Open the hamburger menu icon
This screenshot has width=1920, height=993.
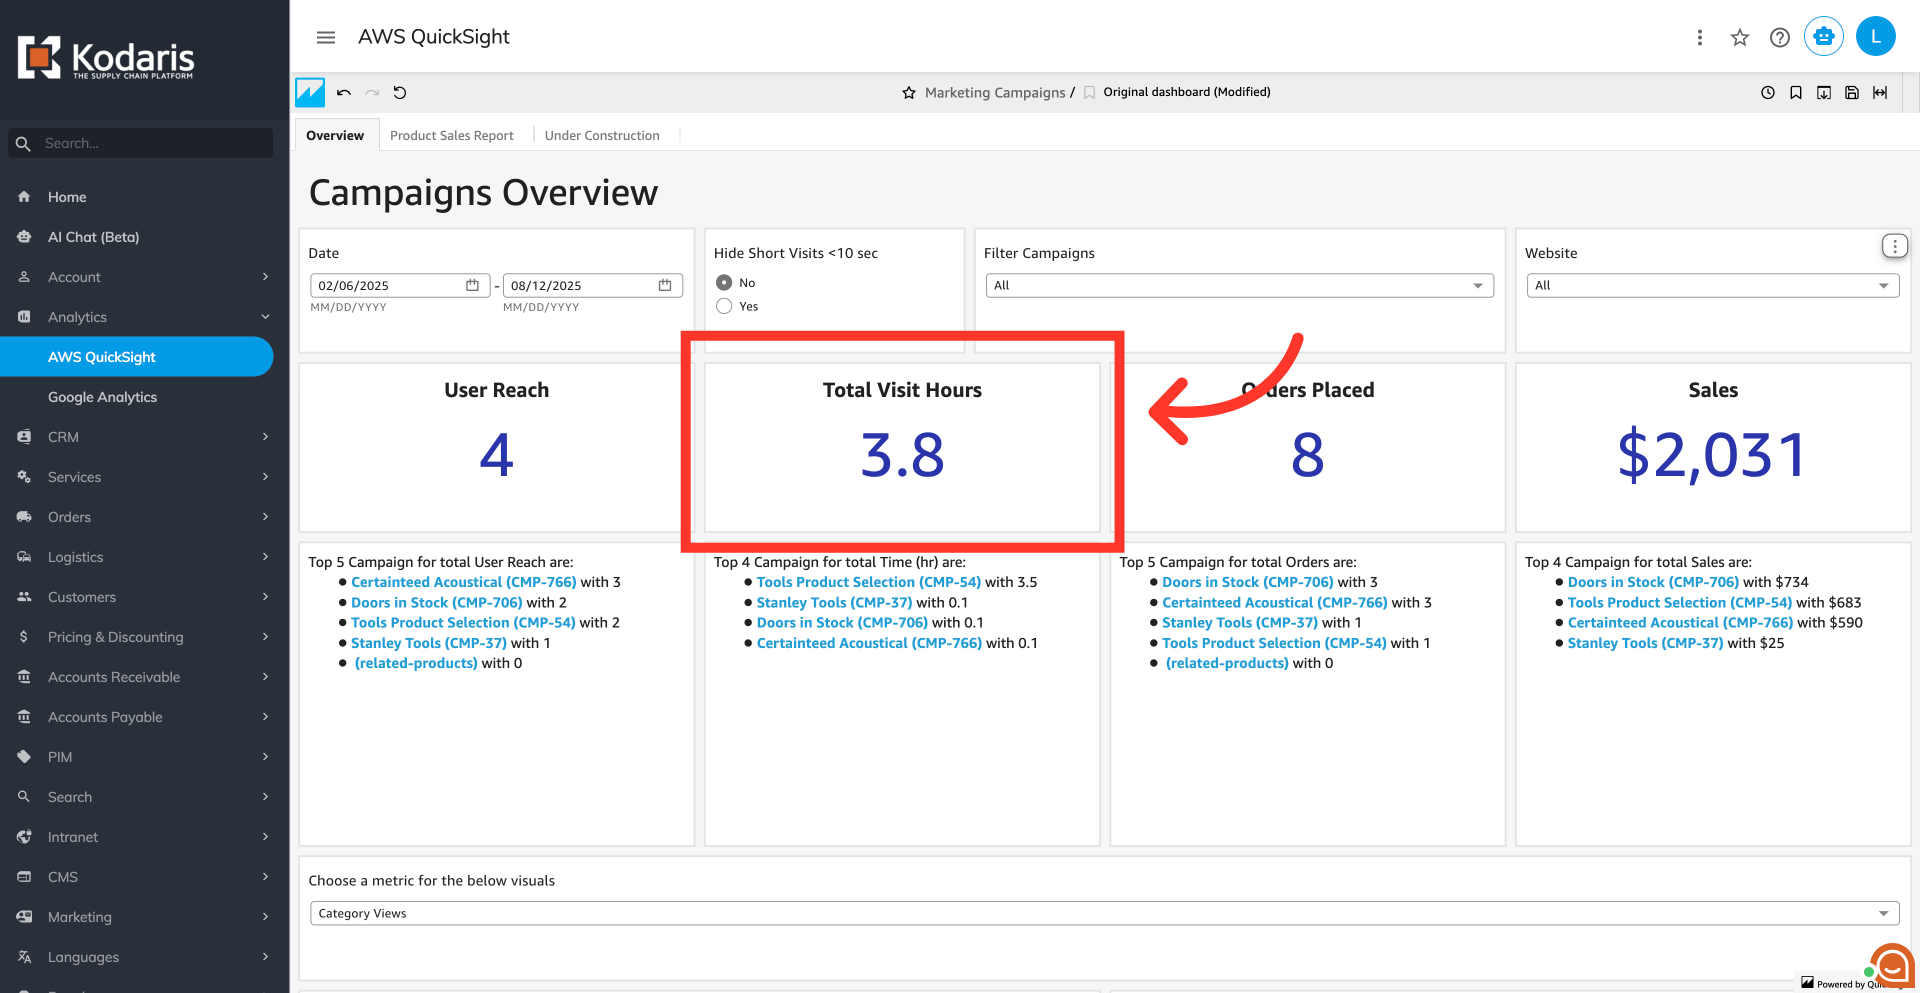(x=325, y=37)
